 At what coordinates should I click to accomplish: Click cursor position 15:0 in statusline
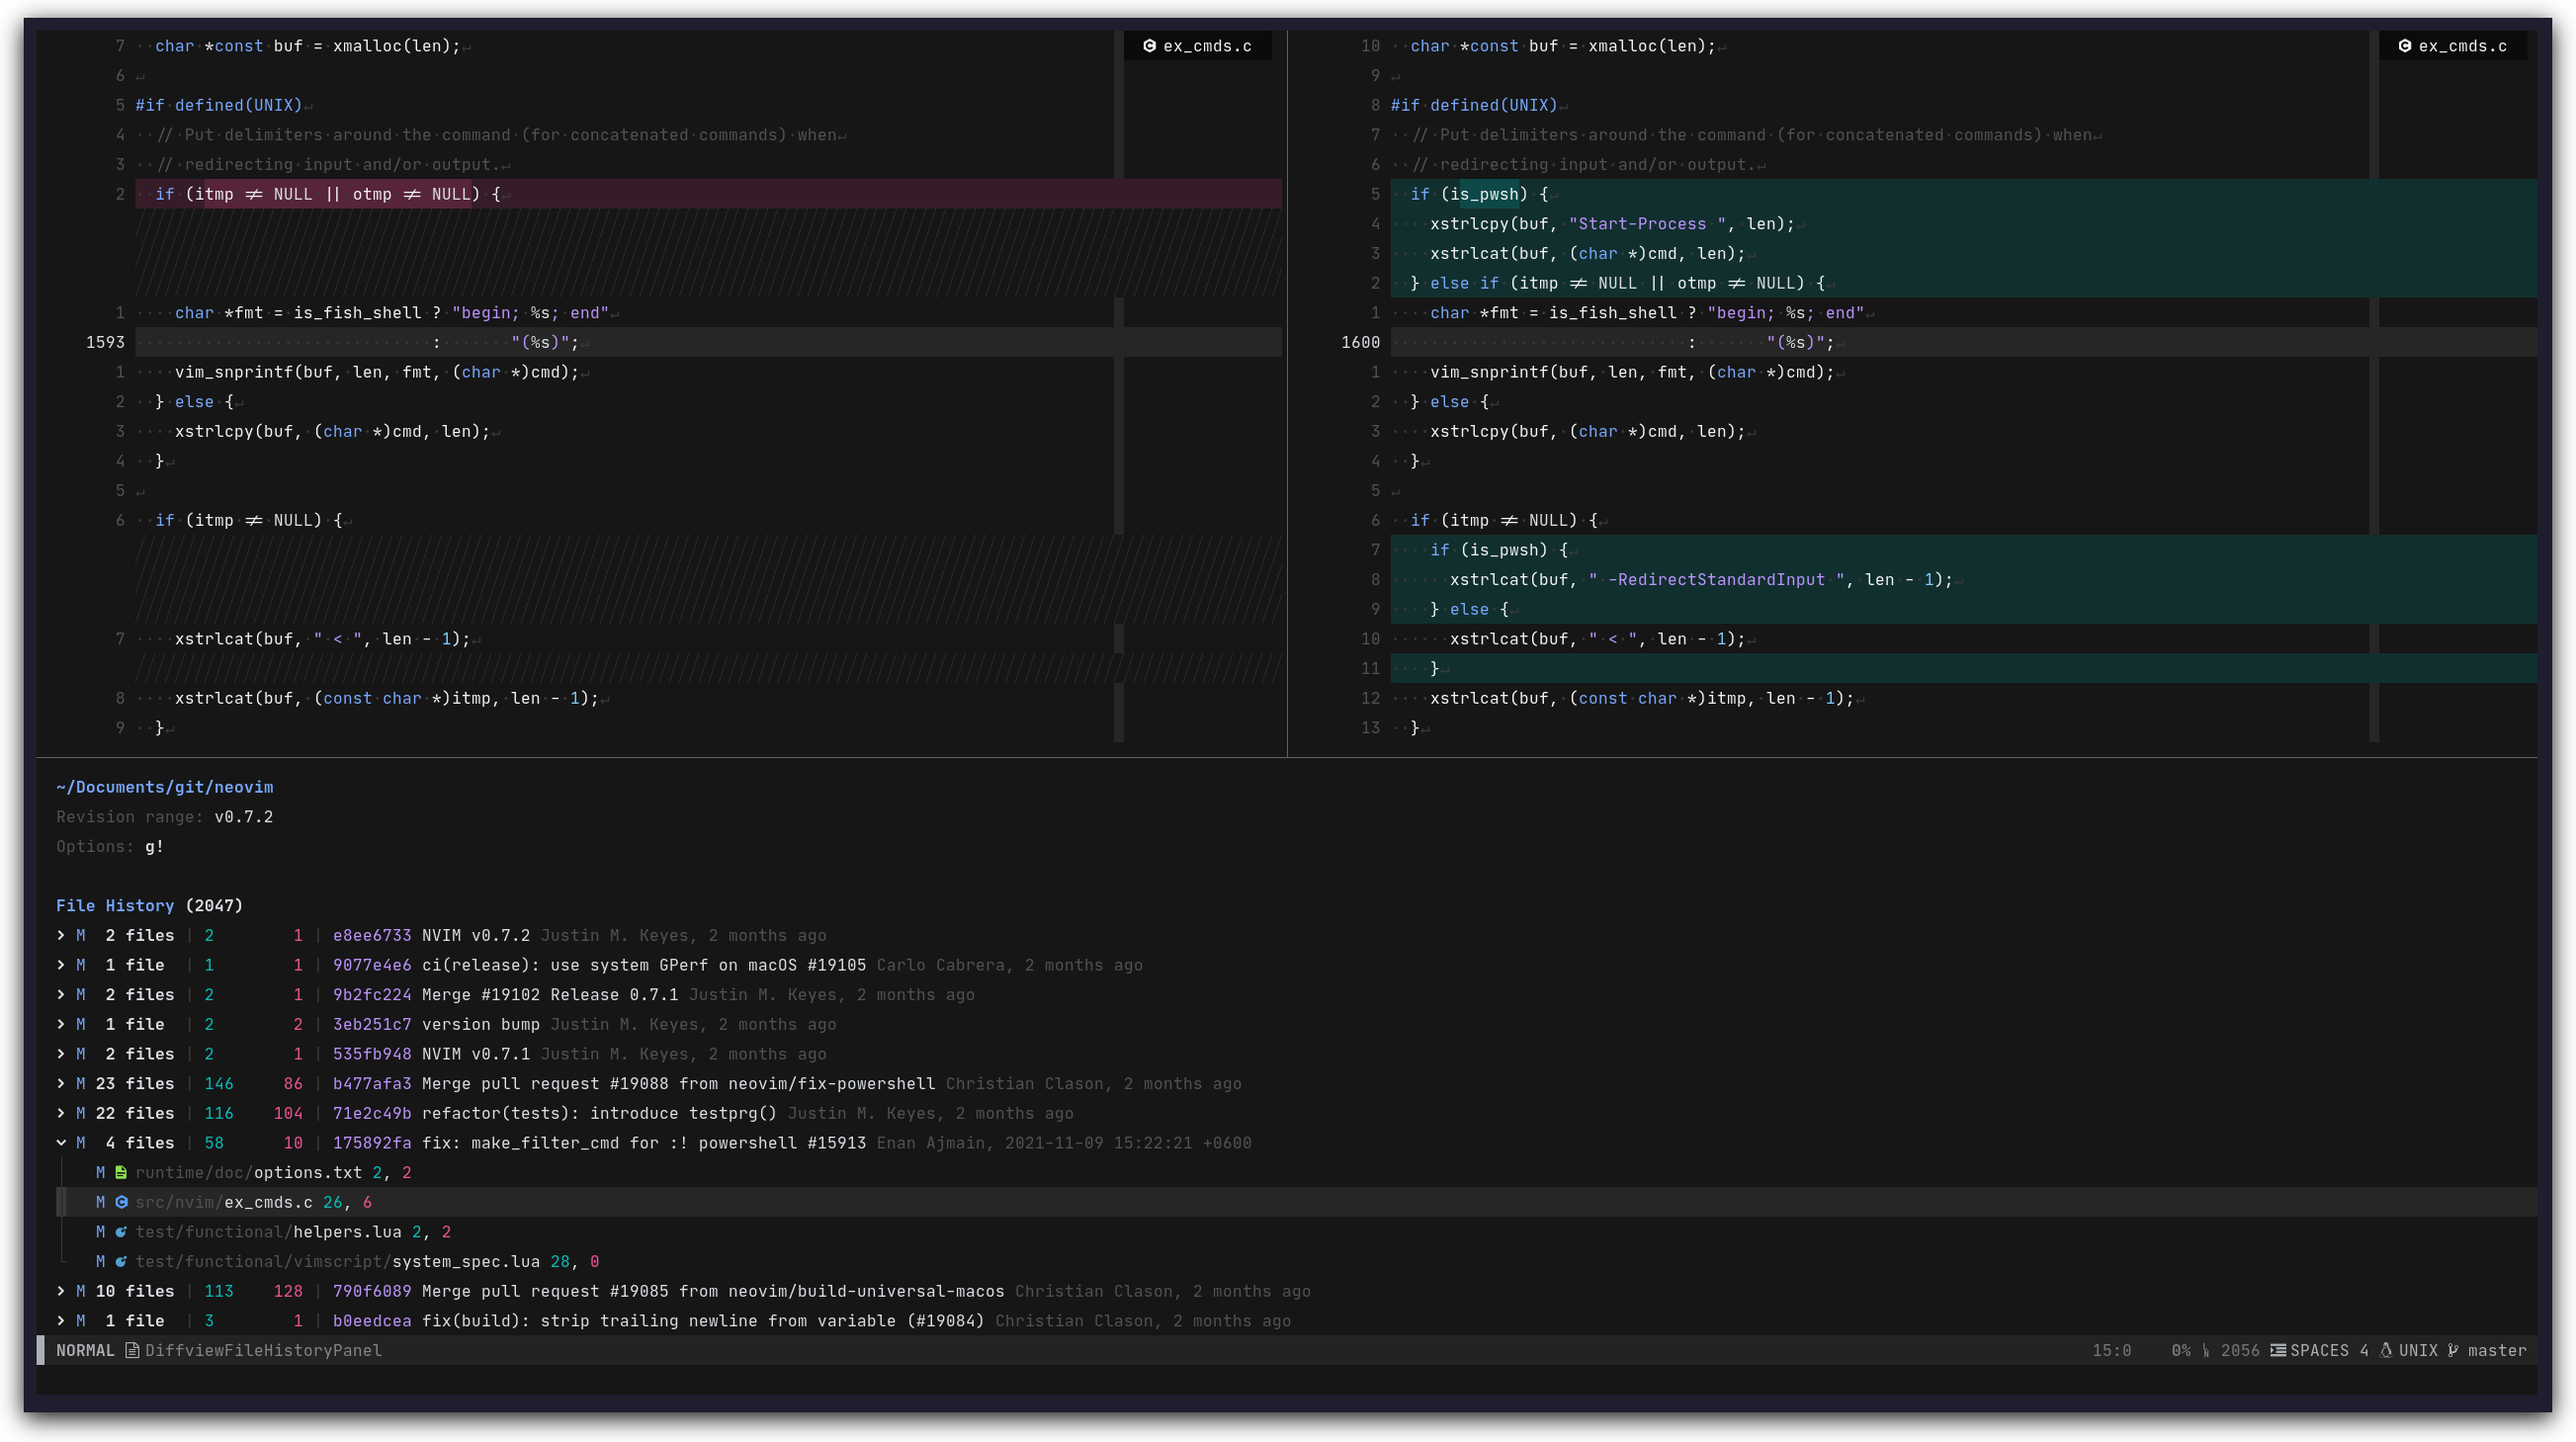[x=2111, y=1350]
